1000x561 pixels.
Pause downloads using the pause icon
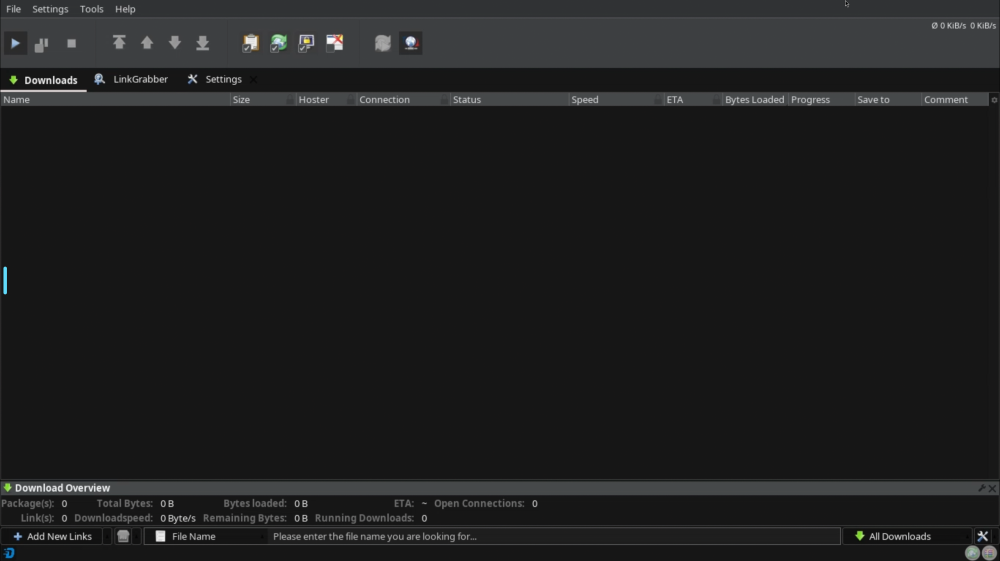[41, 43]
